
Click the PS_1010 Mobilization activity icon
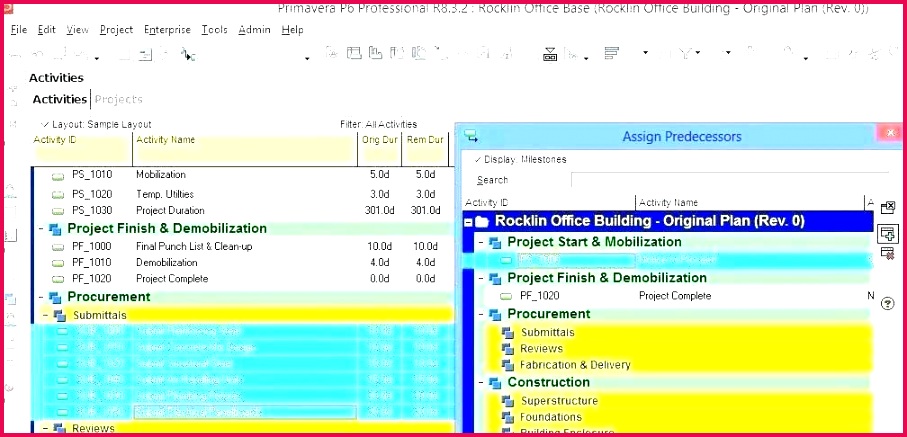[x=58, y=175]
